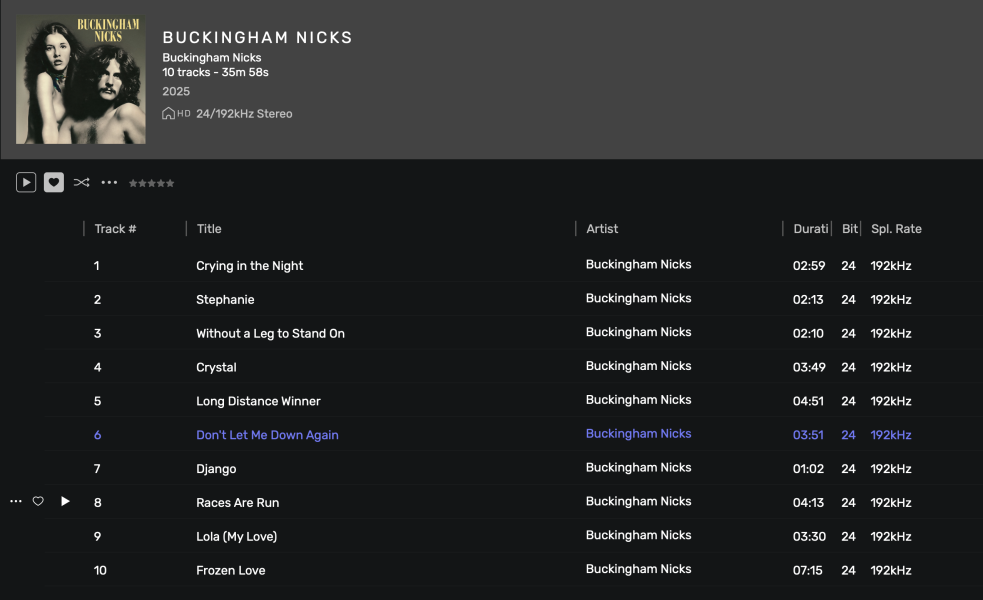Open more options for Races Are Run
The image size is (983, 600).
(16, 501)
